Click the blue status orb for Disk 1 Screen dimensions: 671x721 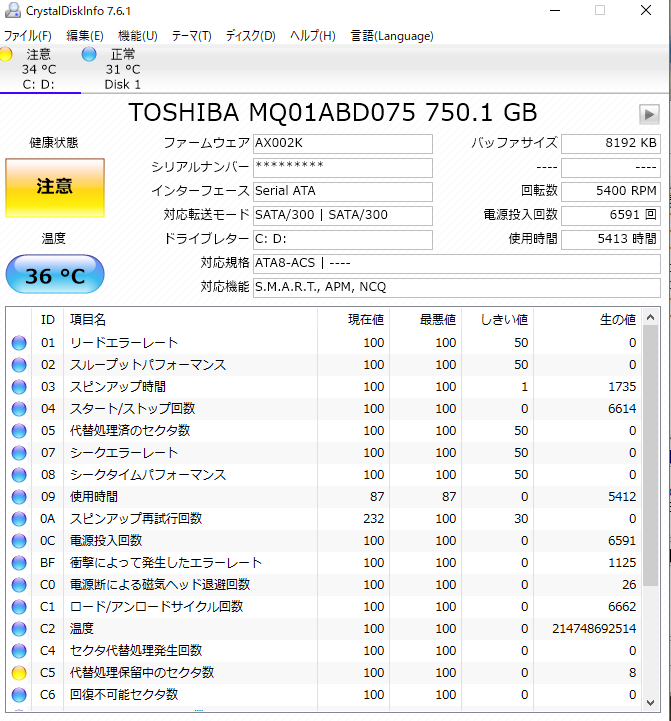coord(89,54)
